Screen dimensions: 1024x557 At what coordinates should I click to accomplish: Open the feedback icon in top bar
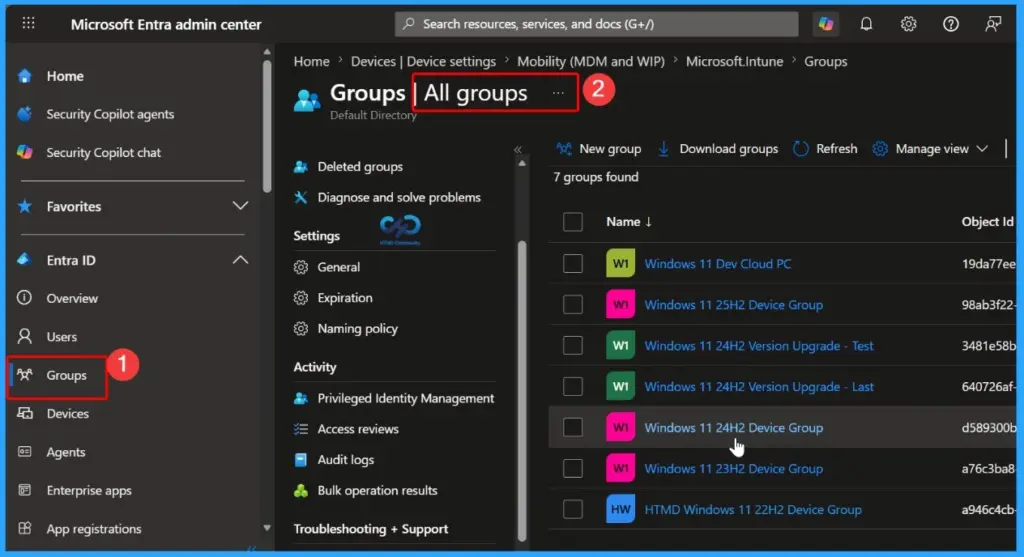[x=993, y=24]
